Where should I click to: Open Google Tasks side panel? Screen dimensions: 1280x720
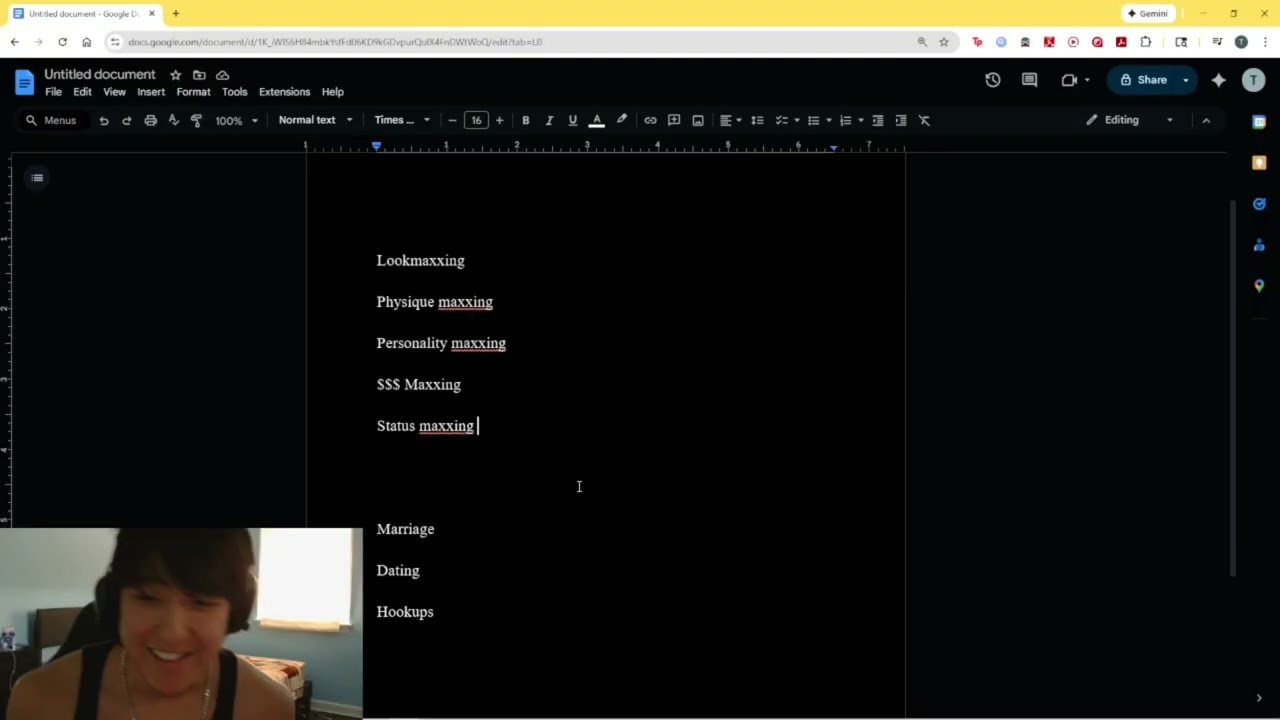coord(1259,204)
